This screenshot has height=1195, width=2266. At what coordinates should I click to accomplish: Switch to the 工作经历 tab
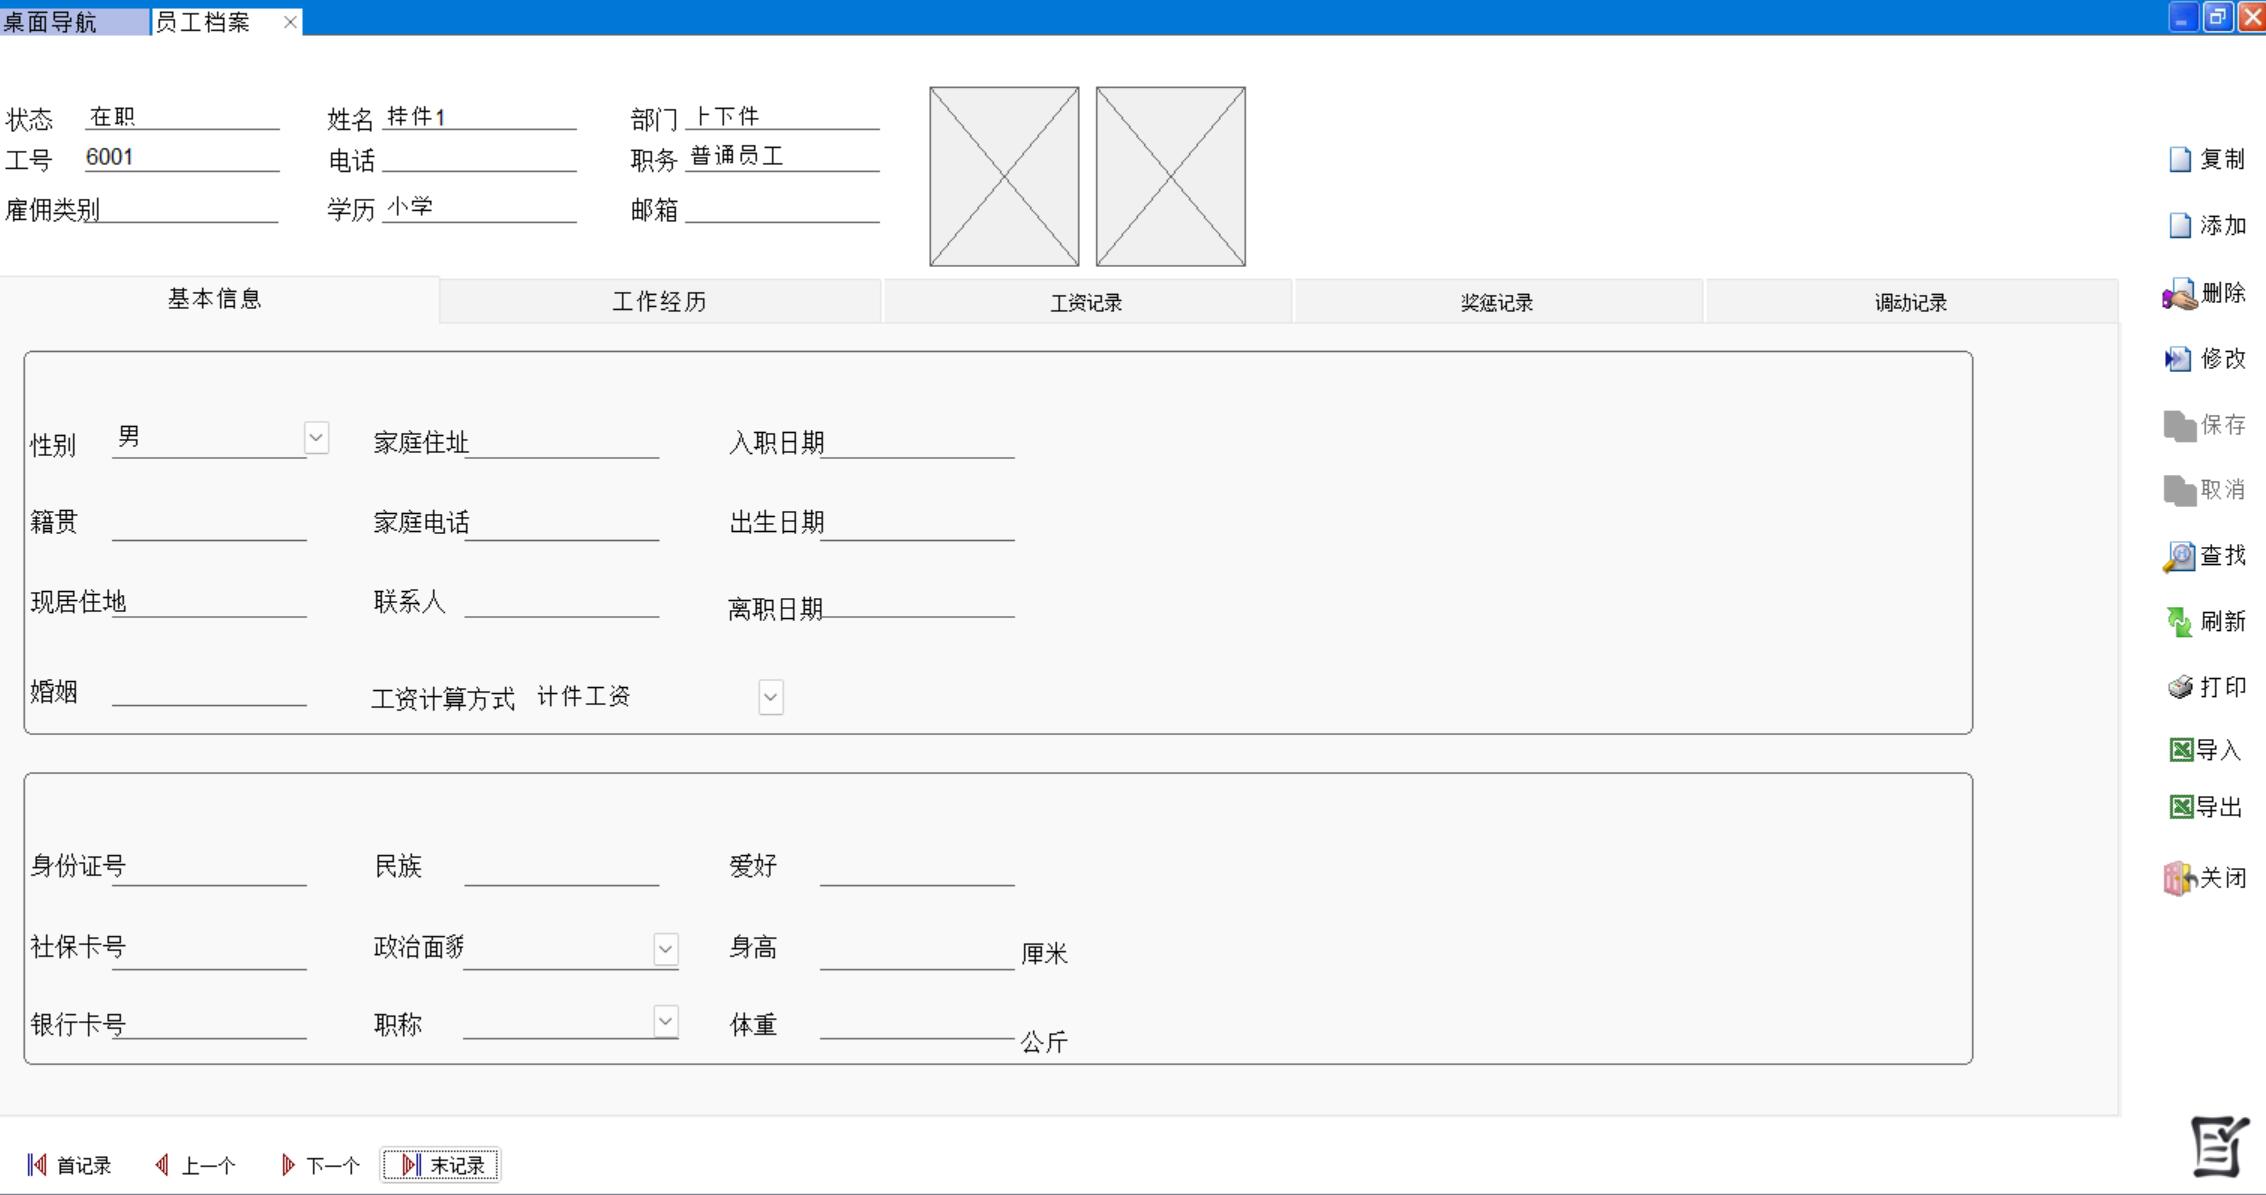tap(659, 302)
